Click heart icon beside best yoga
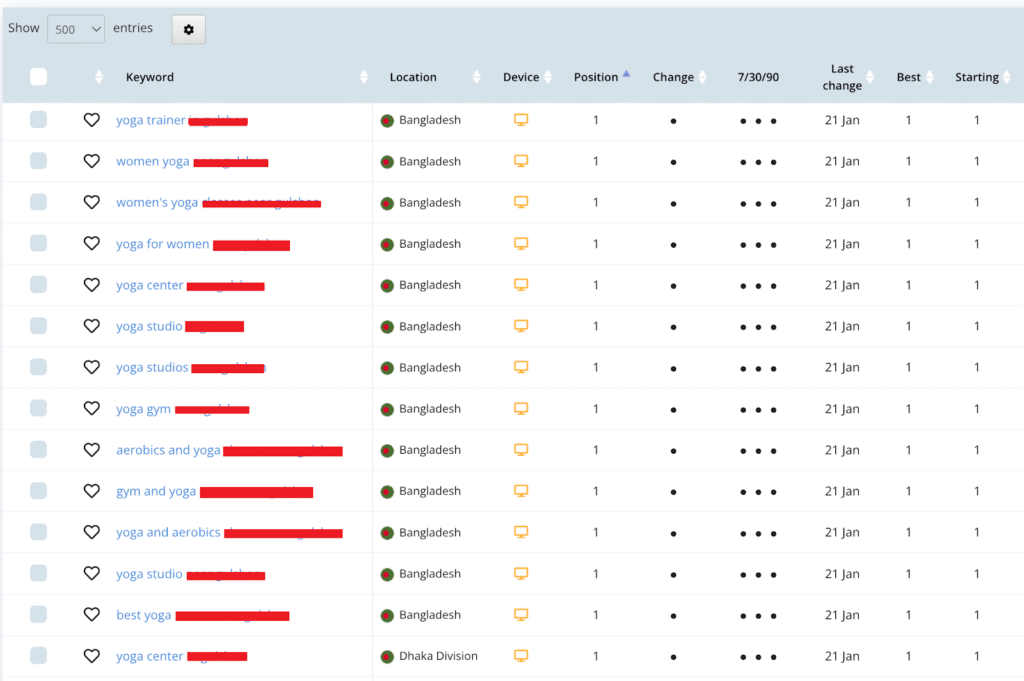 [x=91, y=615]
